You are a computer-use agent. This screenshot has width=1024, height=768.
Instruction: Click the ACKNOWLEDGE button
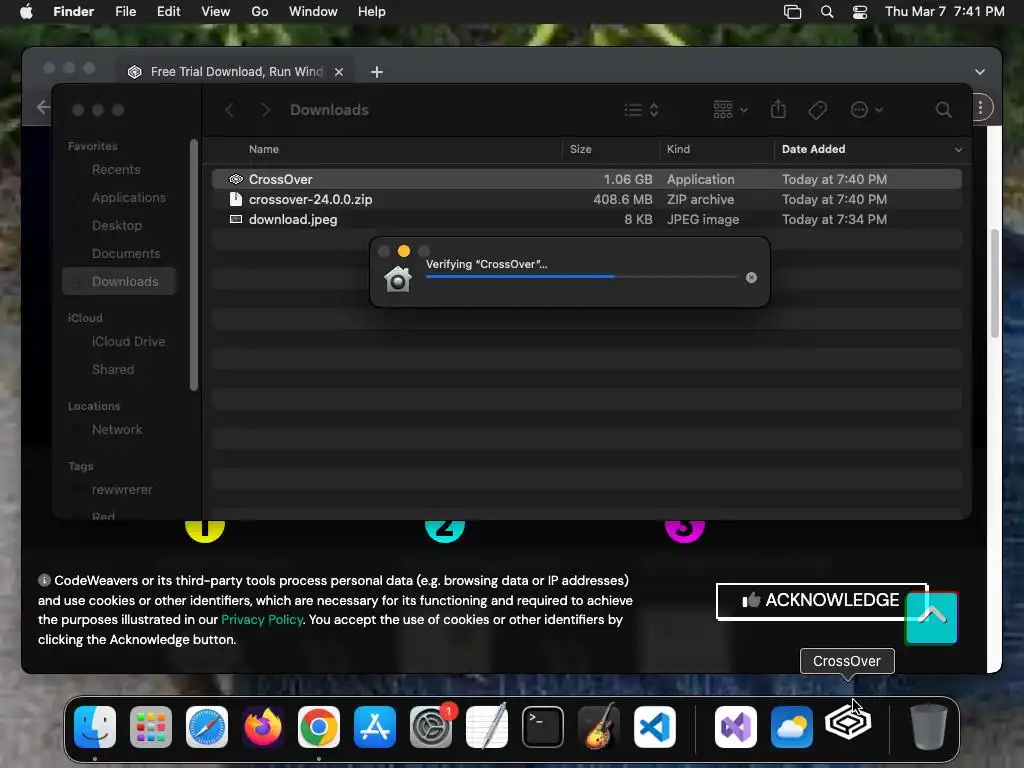(822, 601)
